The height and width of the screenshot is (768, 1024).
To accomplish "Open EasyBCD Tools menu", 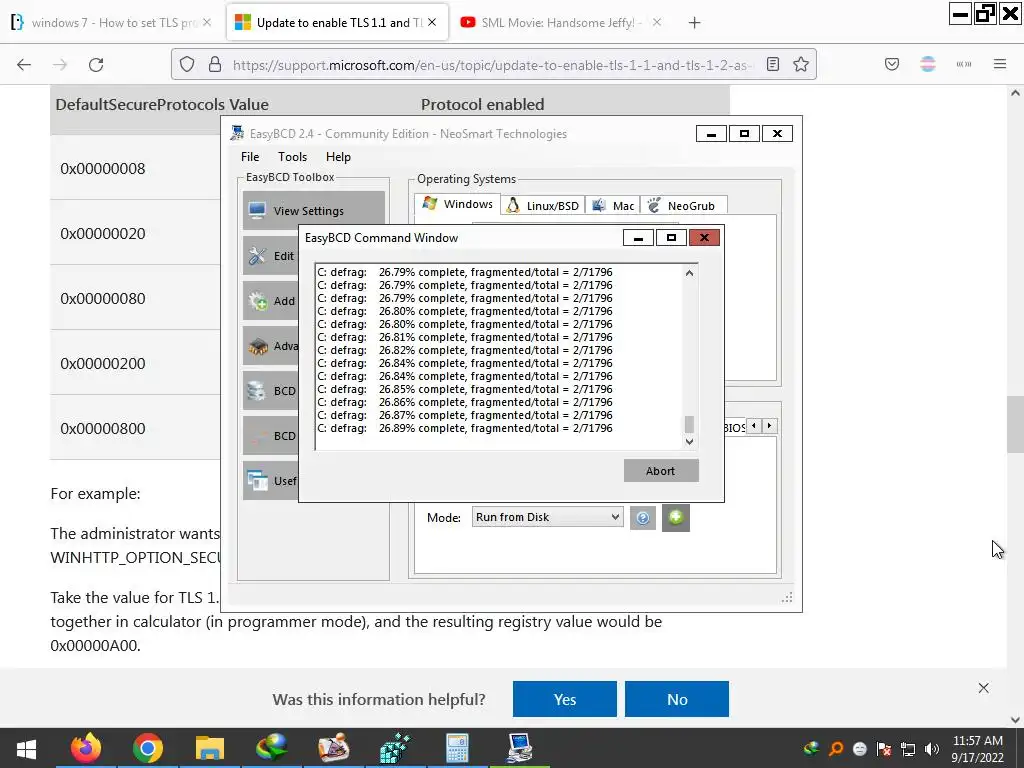I will [x=293, y=157].
